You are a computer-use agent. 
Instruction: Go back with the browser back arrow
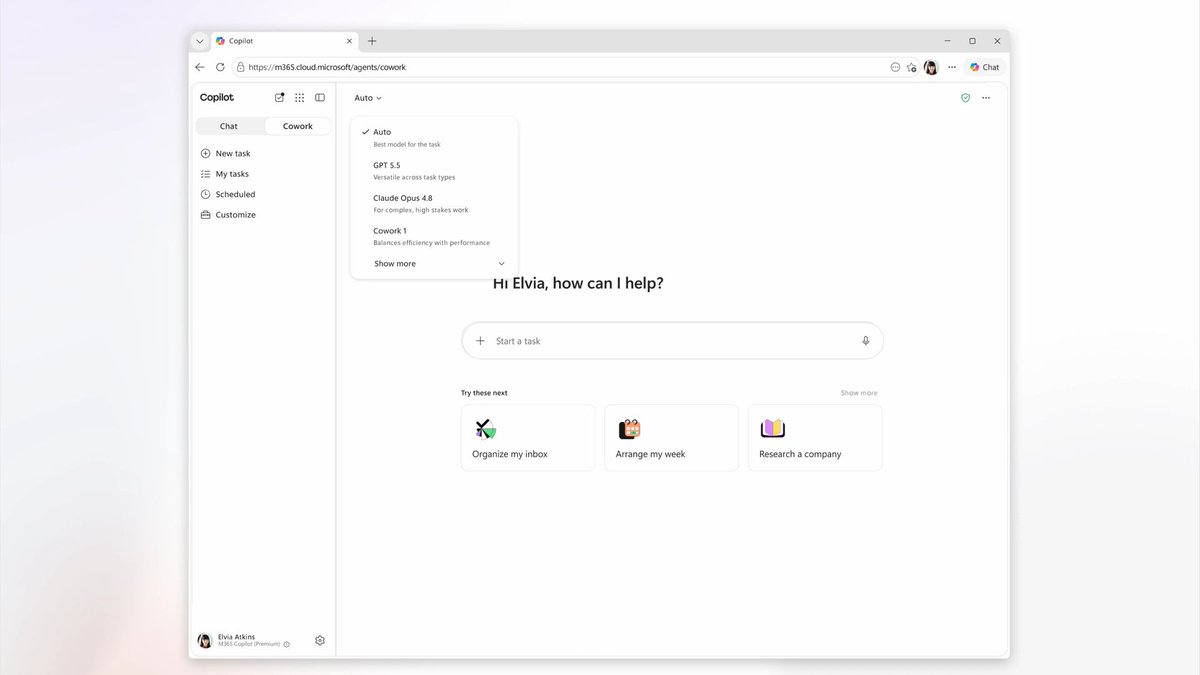(200, 67)
